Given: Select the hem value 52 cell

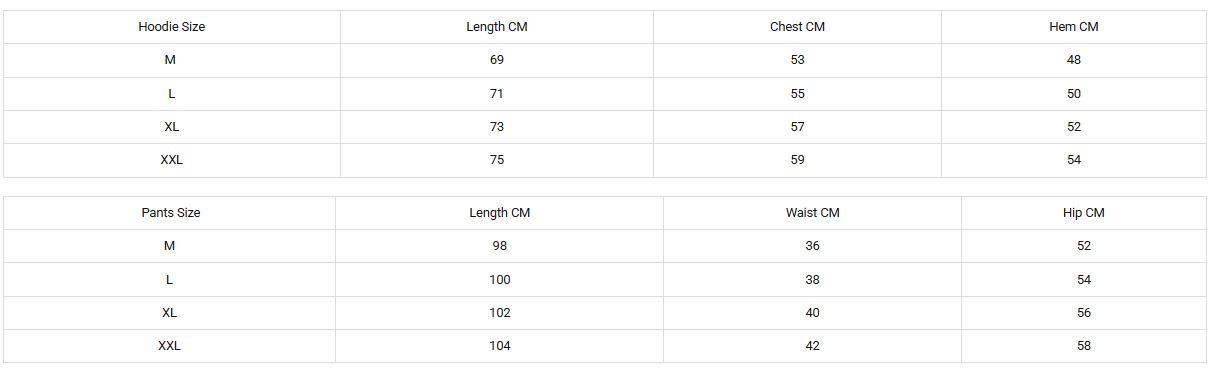Looking at the screenshot, I should [x=1074, y=127].
